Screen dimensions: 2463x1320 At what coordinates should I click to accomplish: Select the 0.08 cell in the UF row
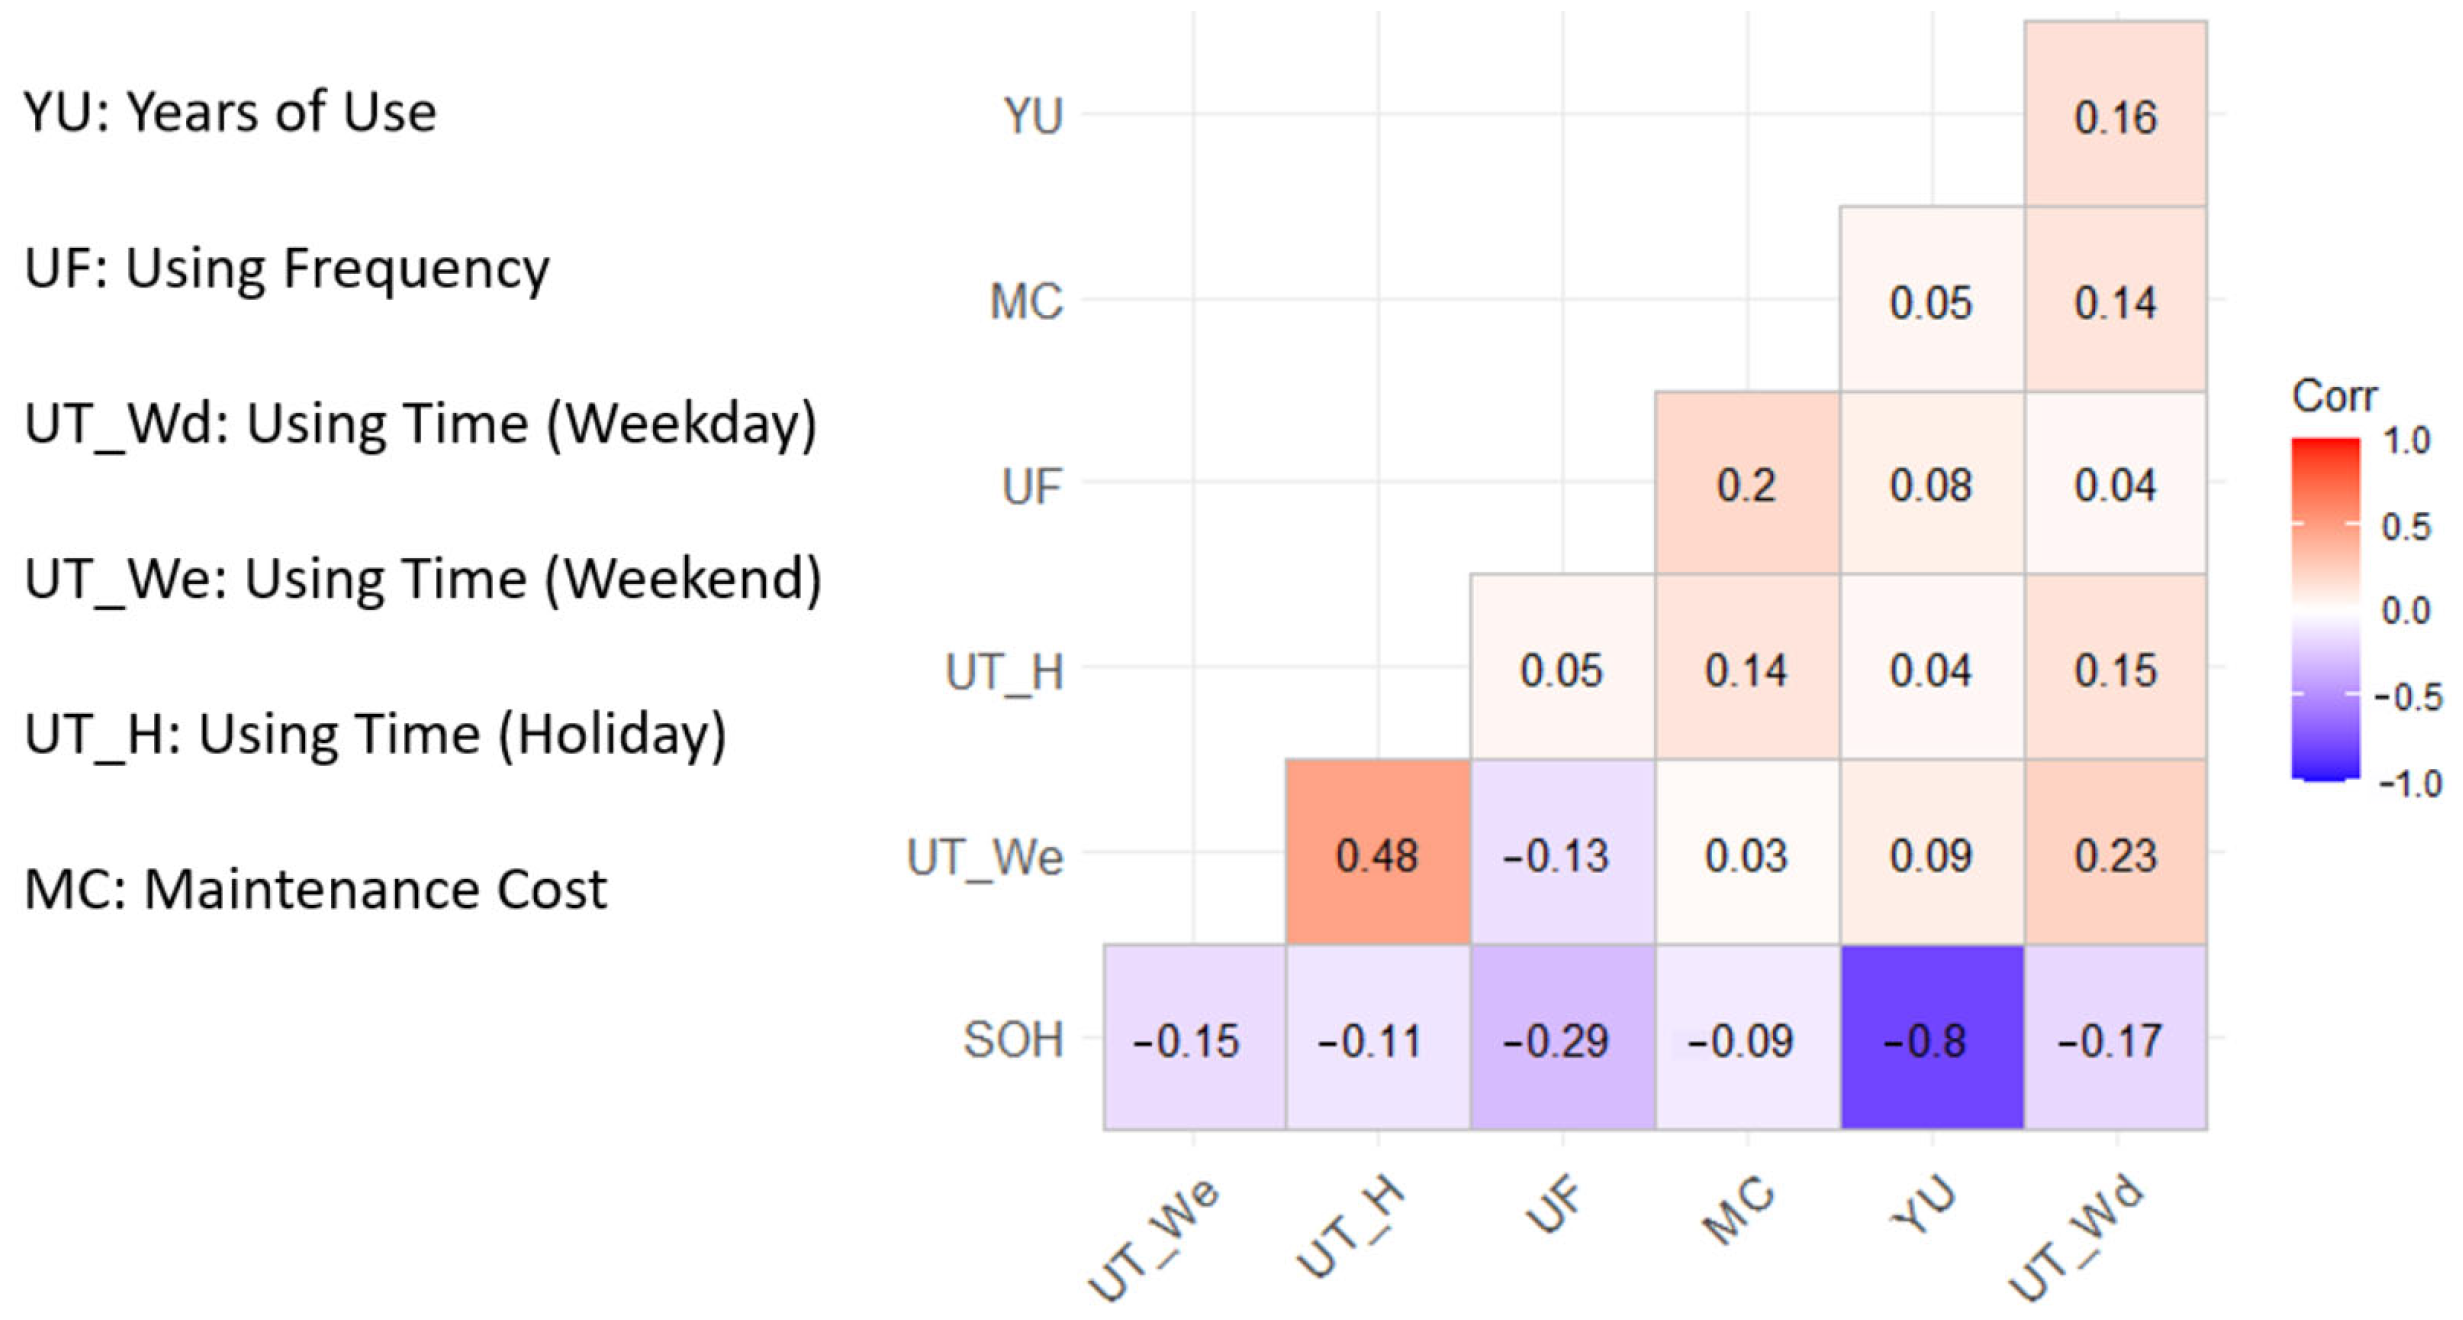(1931, 483)
